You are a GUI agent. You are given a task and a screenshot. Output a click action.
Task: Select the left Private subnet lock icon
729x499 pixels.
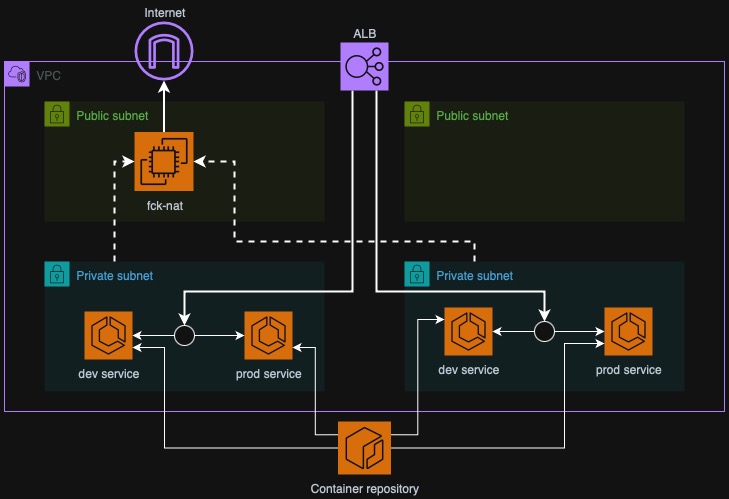[57, 274]
